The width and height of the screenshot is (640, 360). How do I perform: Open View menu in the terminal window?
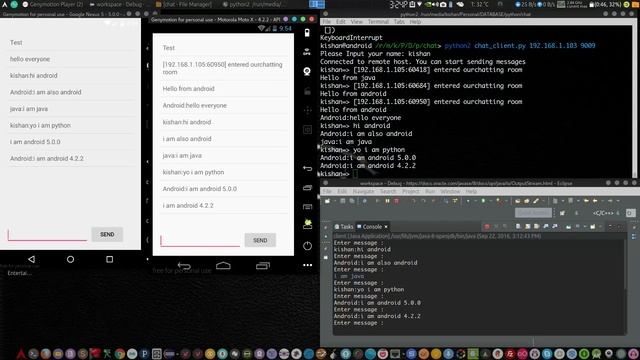coord(357,22)
